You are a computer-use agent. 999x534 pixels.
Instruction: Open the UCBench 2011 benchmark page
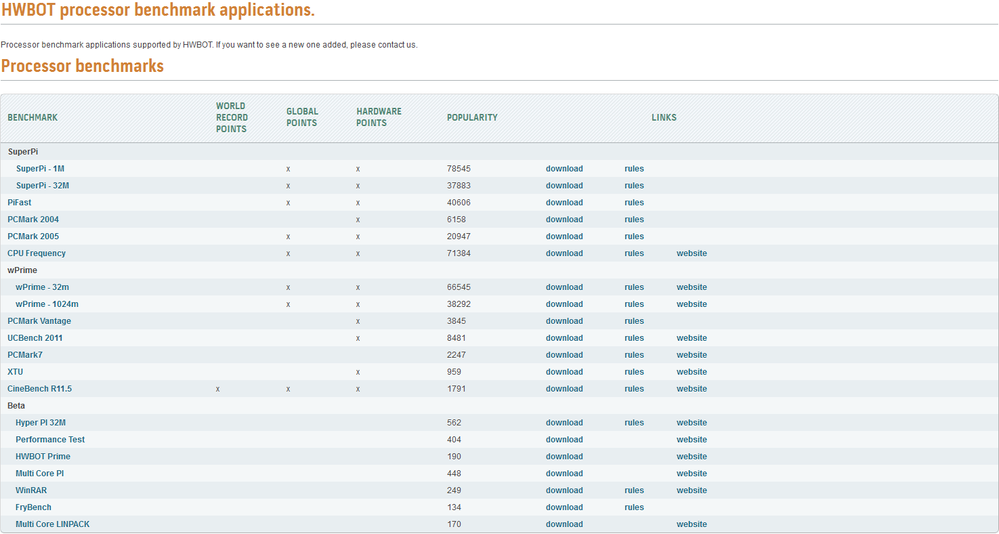pos(35,338)
